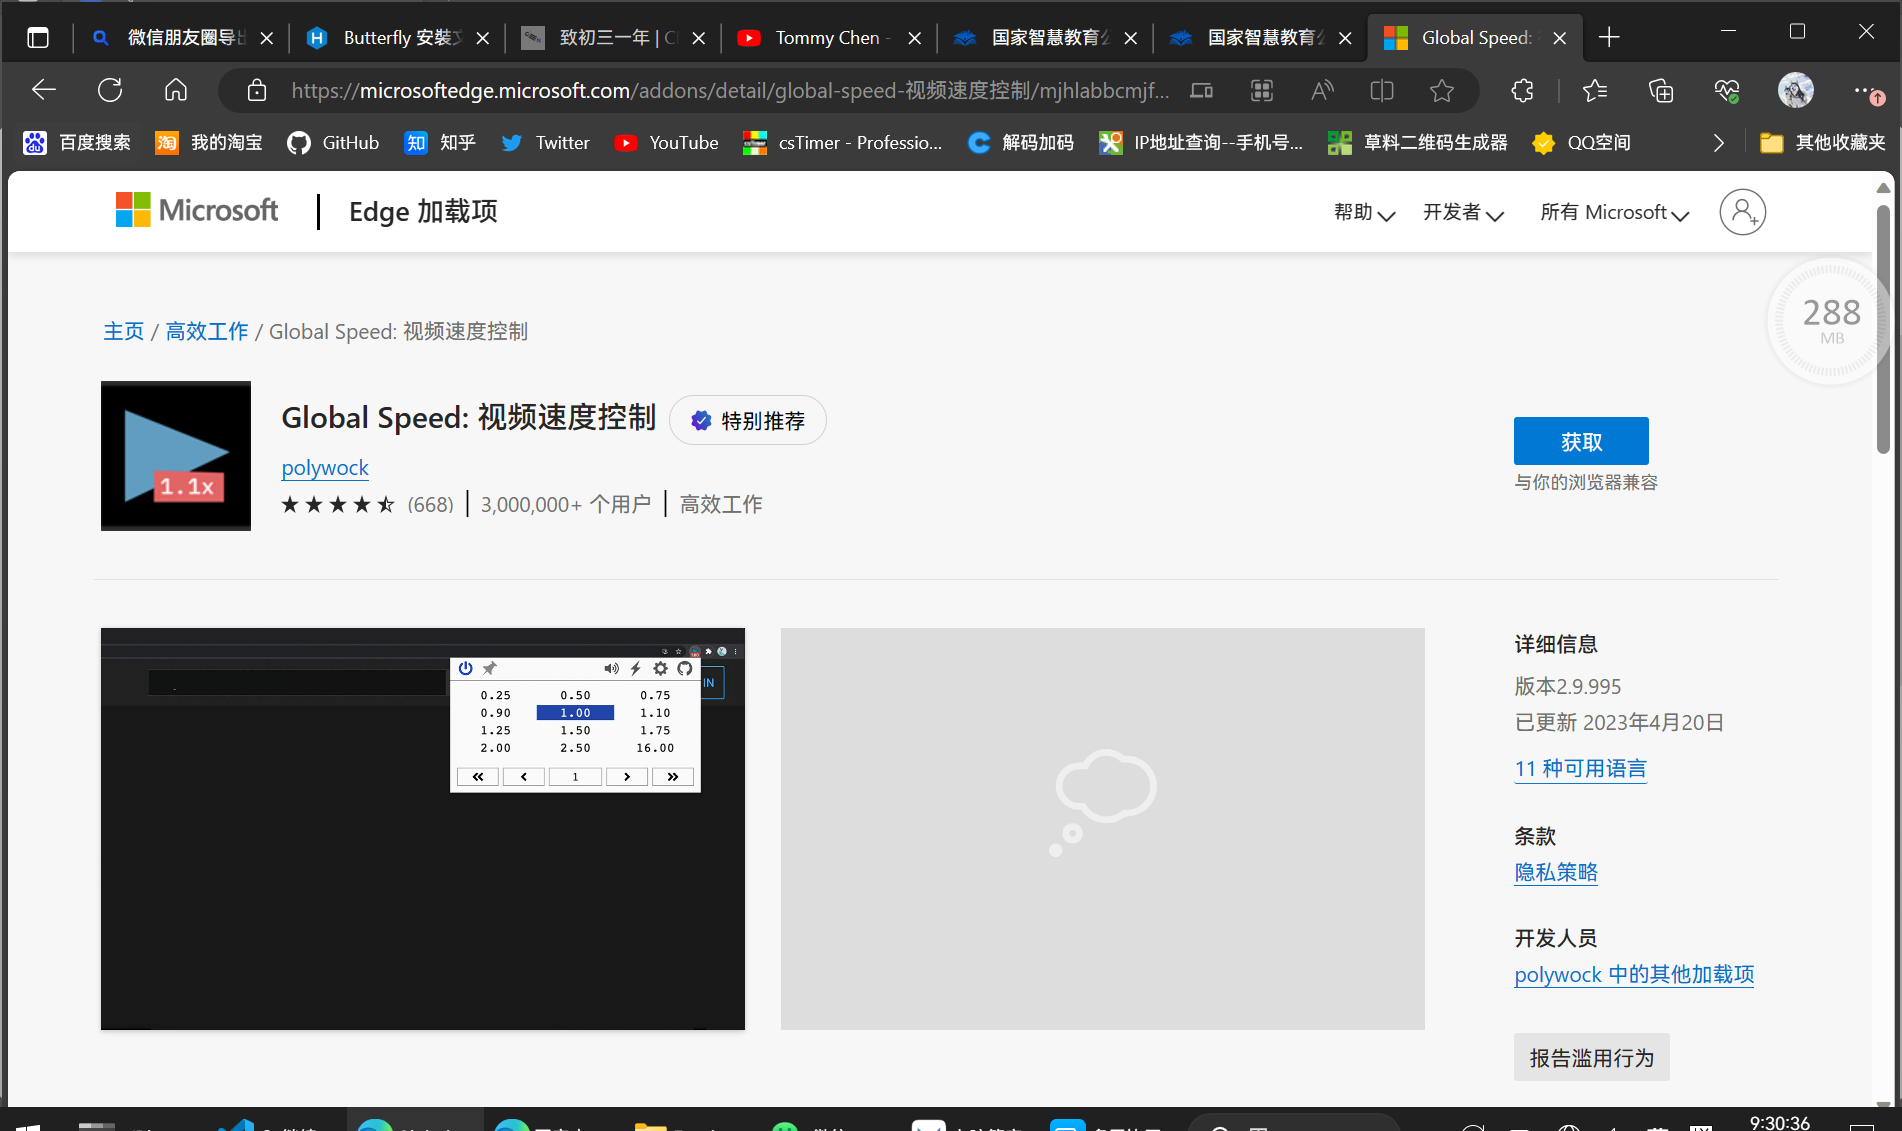Expand the 开发者 dropdown
The width and height of the screenshot is (1902, 1131).
point(1463,212)
